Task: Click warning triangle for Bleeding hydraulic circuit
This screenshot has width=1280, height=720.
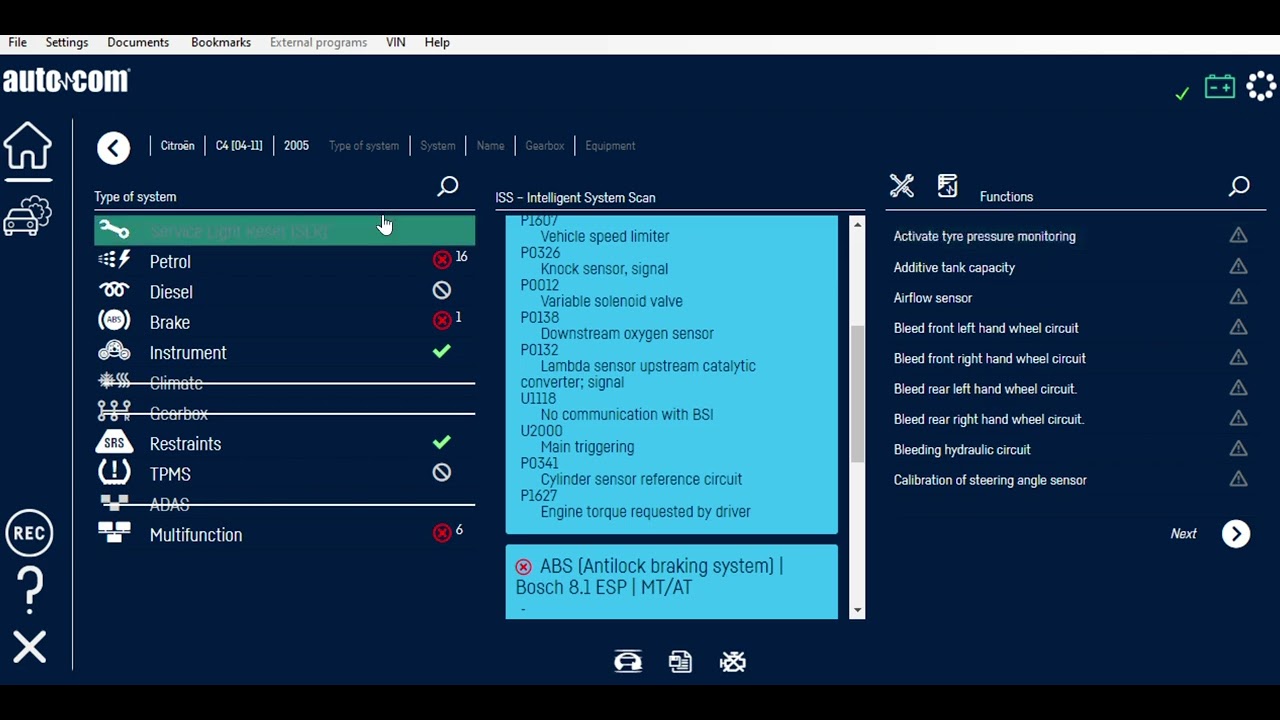Action: [x=1238, y=448]
